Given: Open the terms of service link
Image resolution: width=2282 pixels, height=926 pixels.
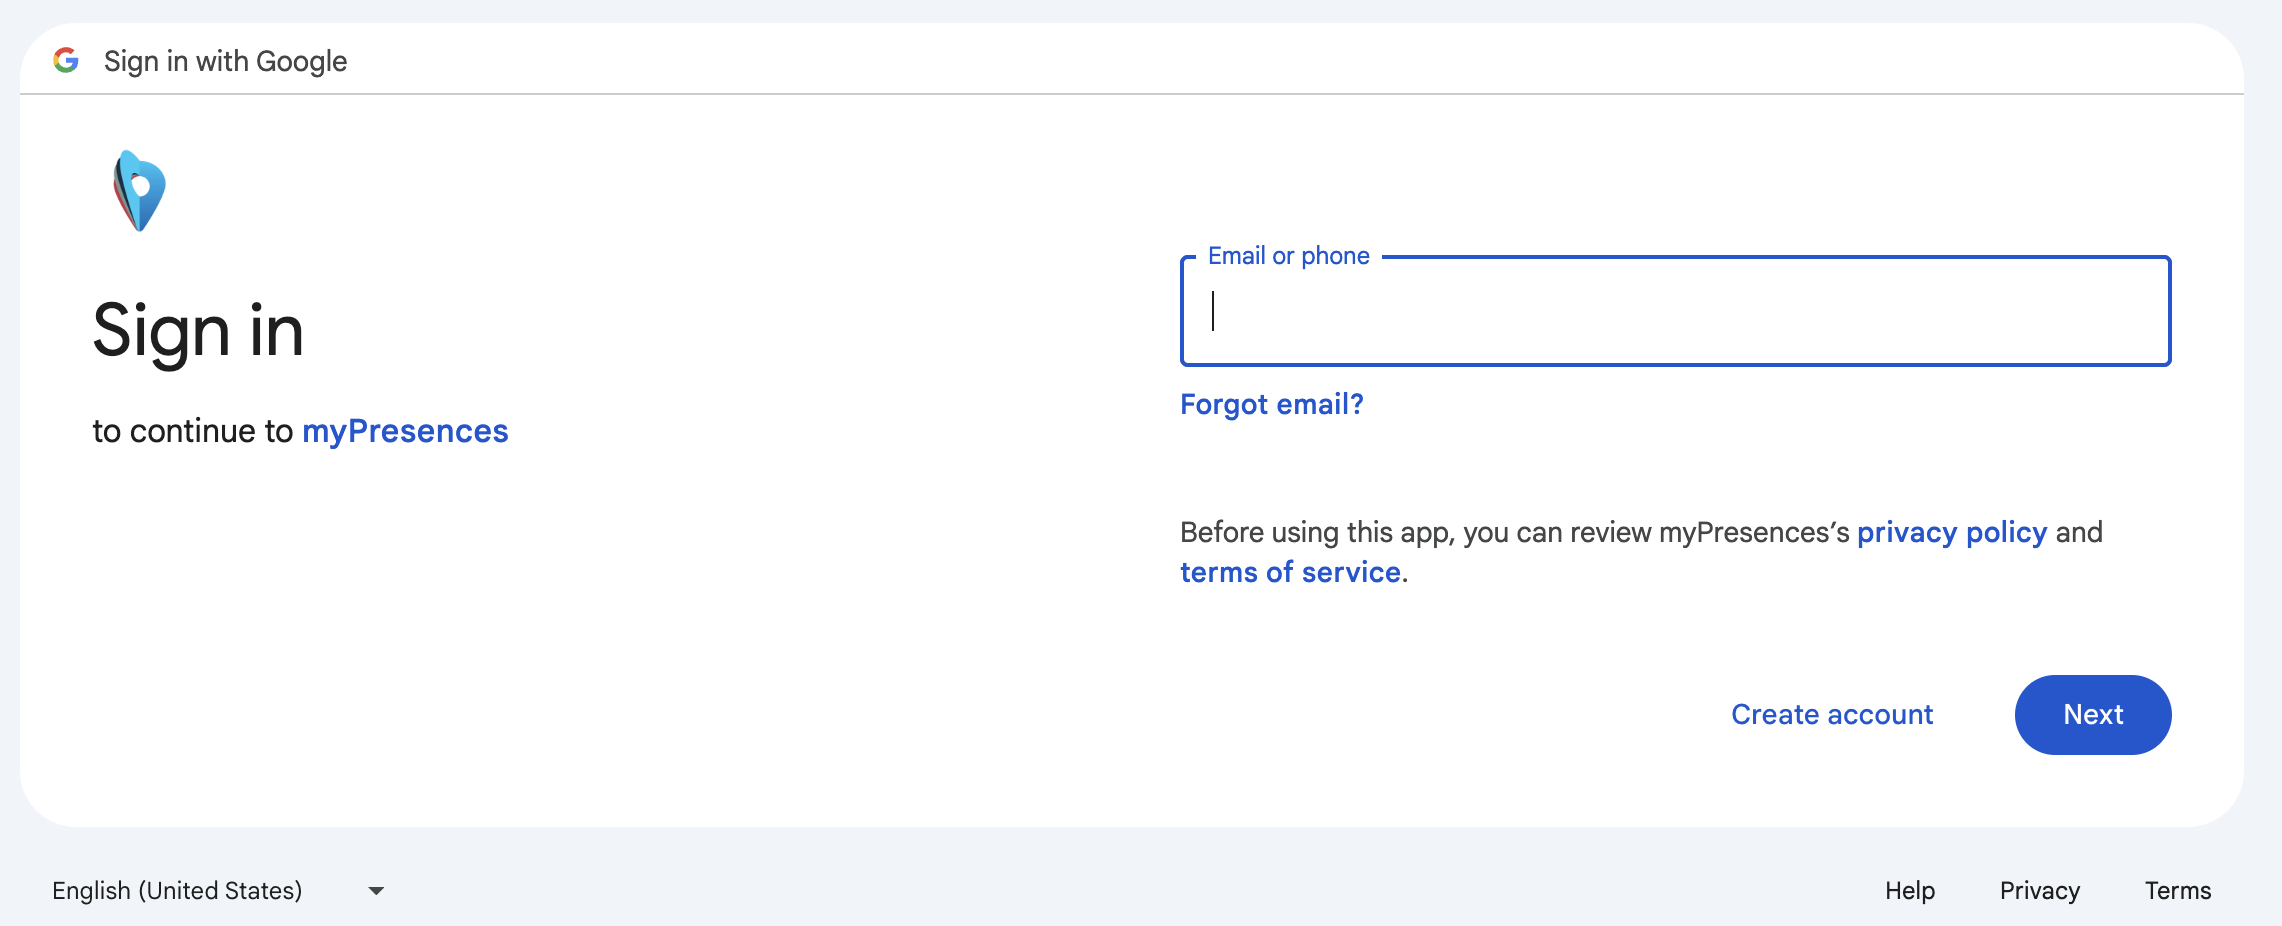Looking at the screenshot, I should coord(1290,572).
